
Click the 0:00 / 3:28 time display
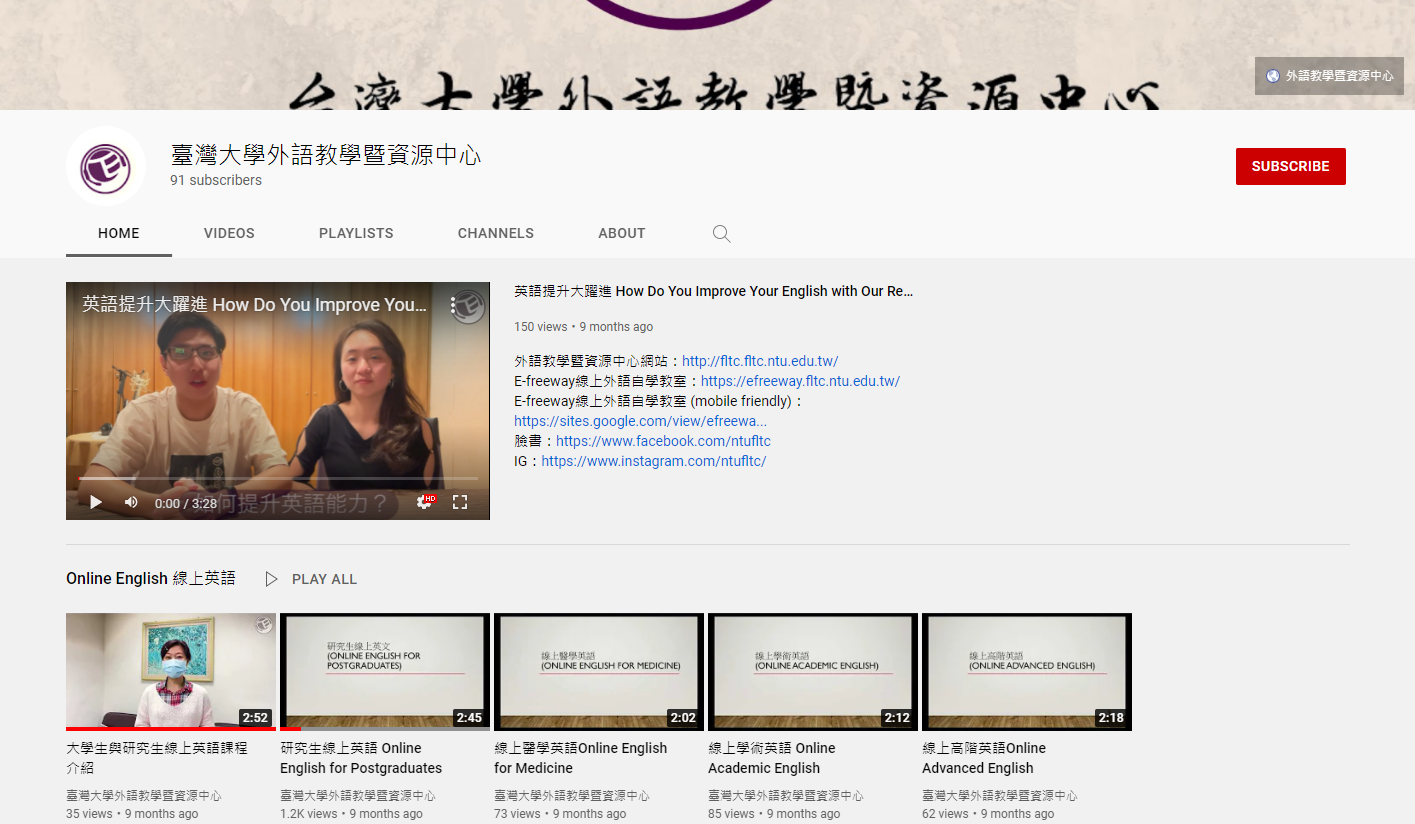pyautogui.click(x=186, y=503)
